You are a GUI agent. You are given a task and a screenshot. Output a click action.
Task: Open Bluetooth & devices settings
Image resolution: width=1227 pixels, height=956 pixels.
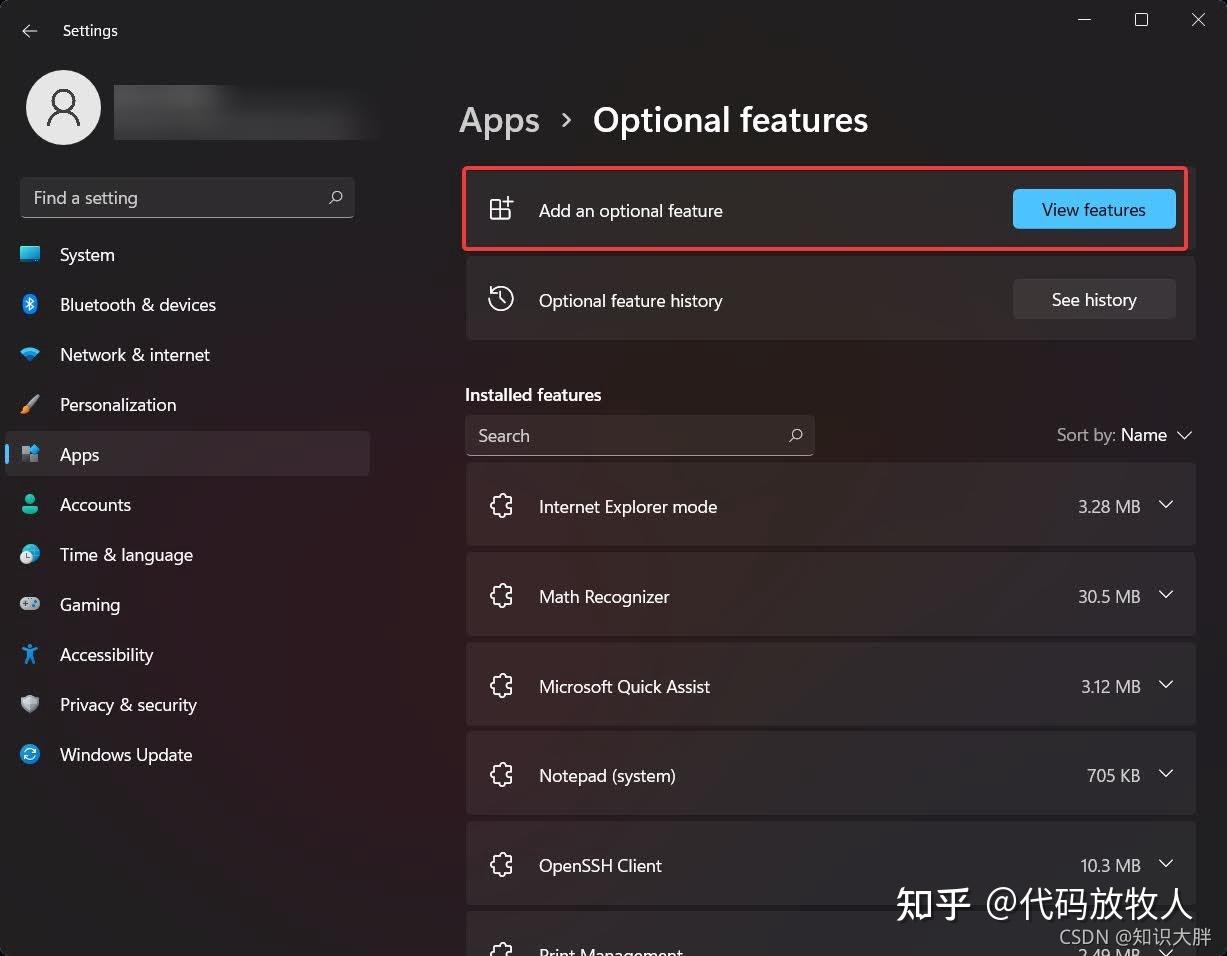tap(31, 305)
